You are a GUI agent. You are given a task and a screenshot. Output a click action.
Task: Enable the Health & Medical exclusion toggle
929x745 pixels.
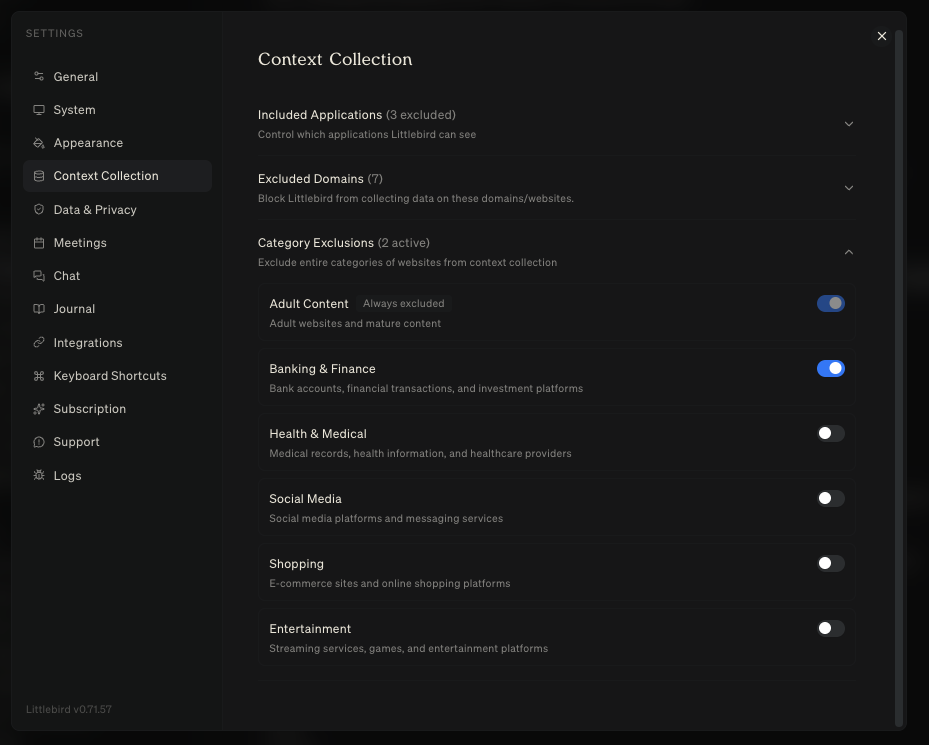click(x=830, y=434)
